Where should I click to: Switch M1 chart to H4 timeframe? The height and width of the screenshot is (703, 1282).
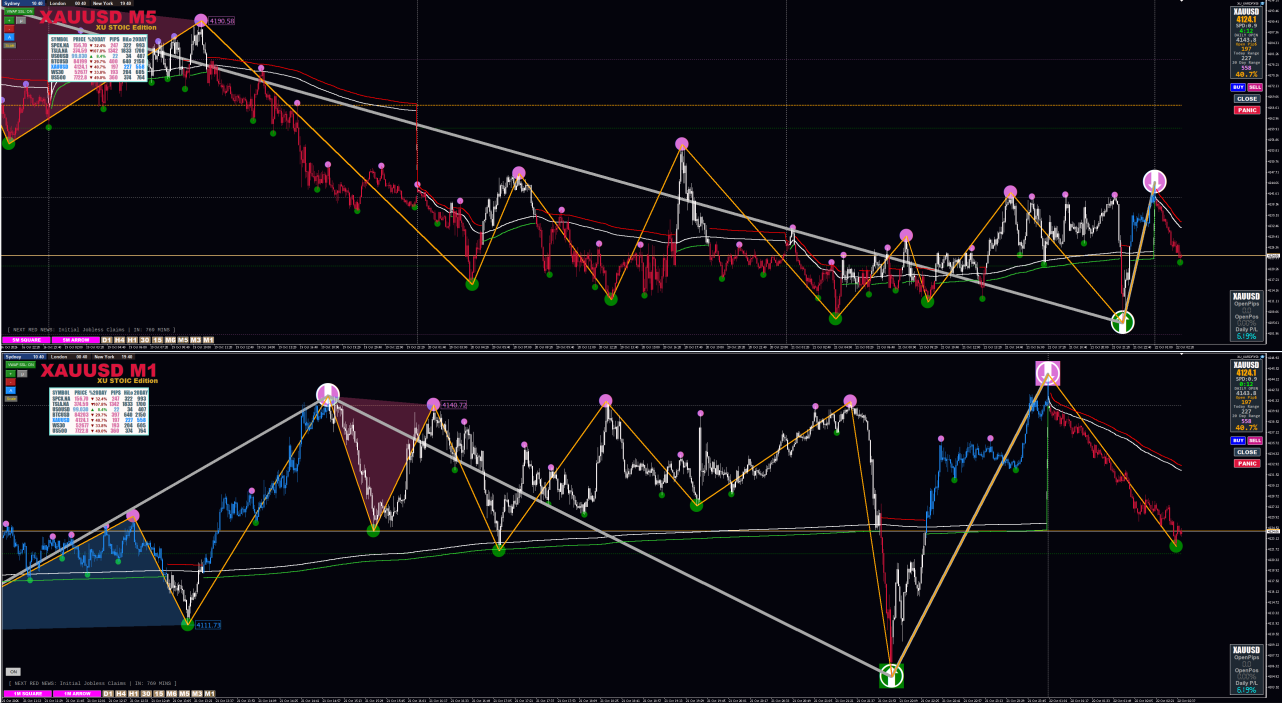tap(120, 693)
